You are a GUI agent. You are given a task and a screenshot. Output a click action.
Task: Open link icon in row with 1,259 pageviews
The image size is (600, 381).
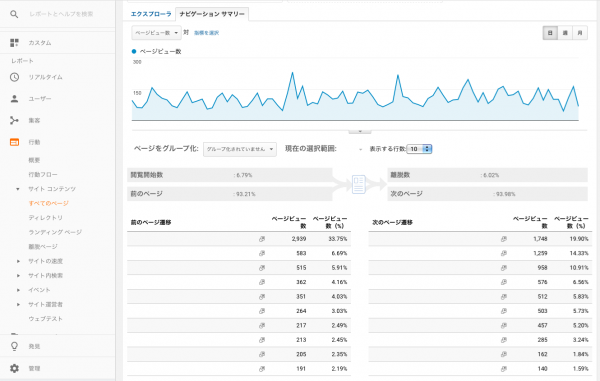click(x=504, y=253)
